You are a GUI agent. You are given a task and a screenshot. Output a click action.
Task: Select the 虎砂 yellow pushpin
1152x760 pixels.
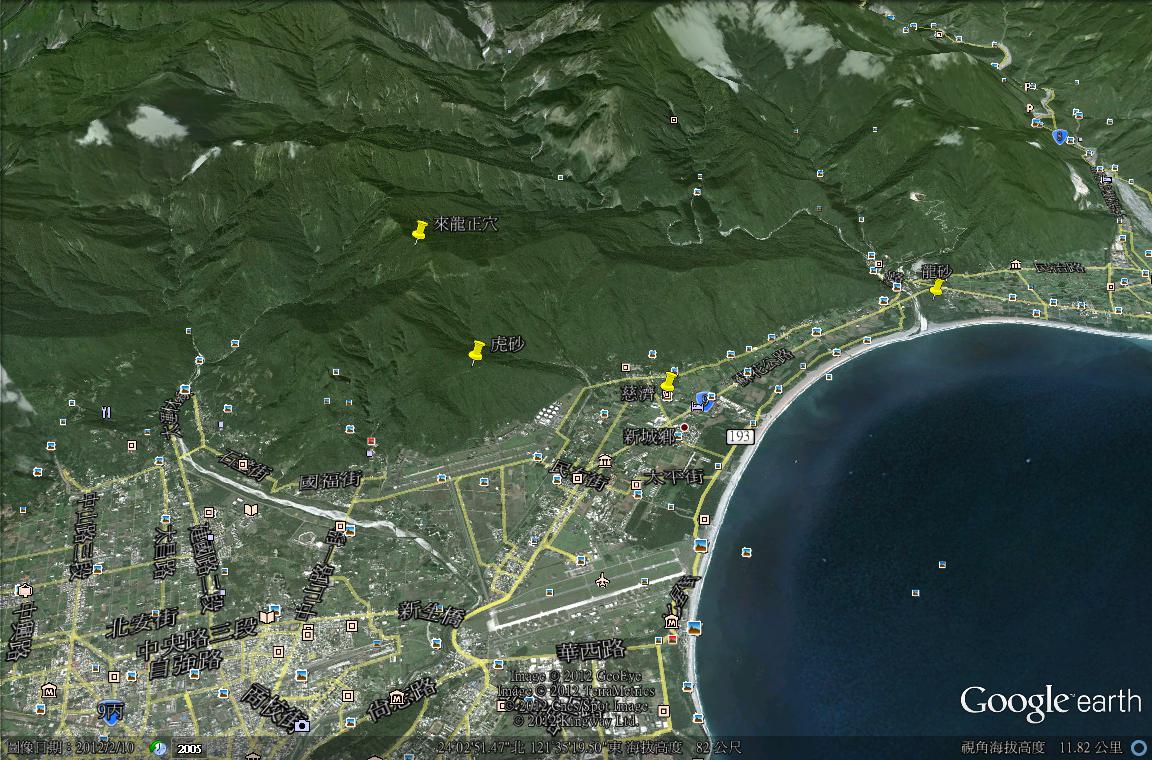tap(477, 350)
